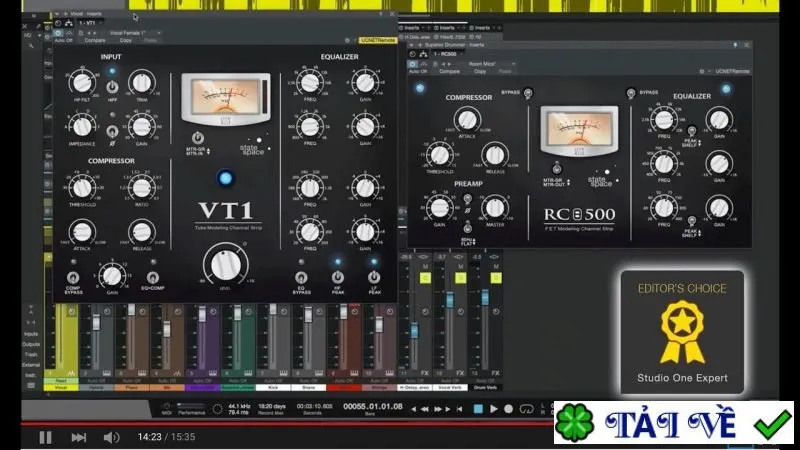Open the Room Mics preset dropdown on RC500
This screenshot has width=800, height=450.
(491, 64)
